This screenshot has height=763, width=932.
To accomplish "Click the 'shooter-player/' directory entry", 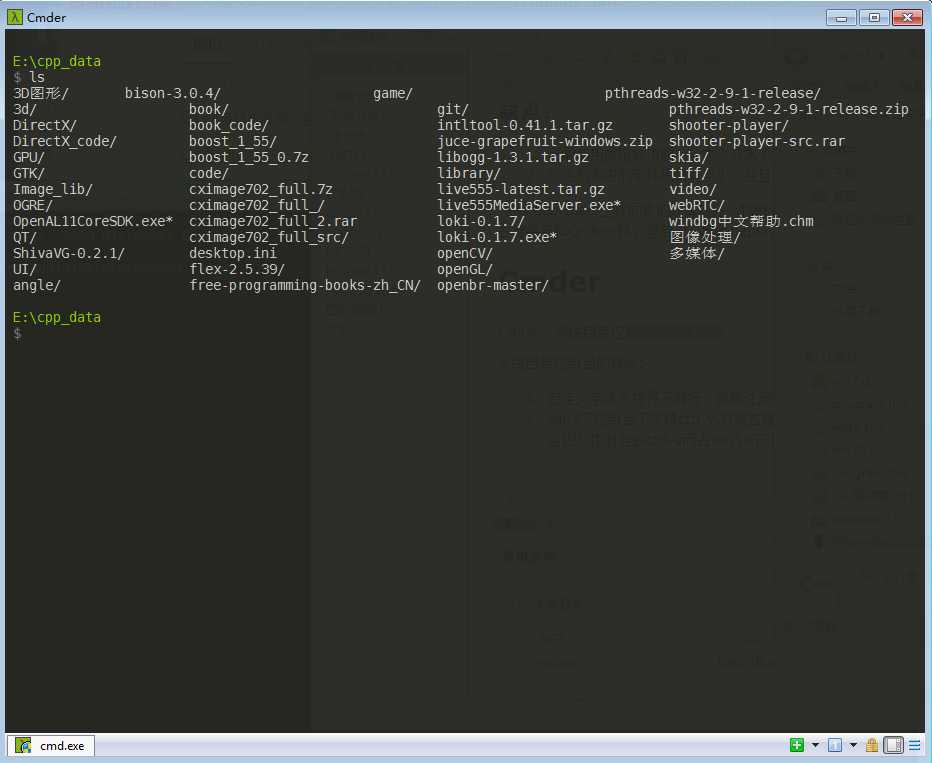I will (729, 125).
